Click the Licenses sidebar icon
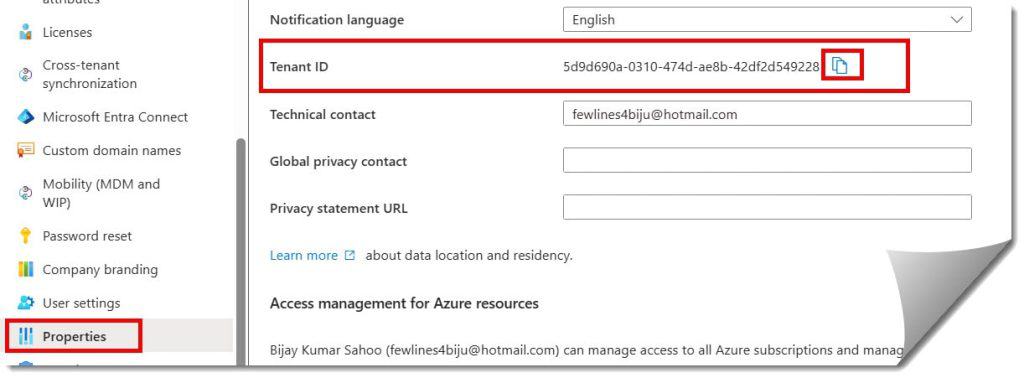 (x=25, y=32)
